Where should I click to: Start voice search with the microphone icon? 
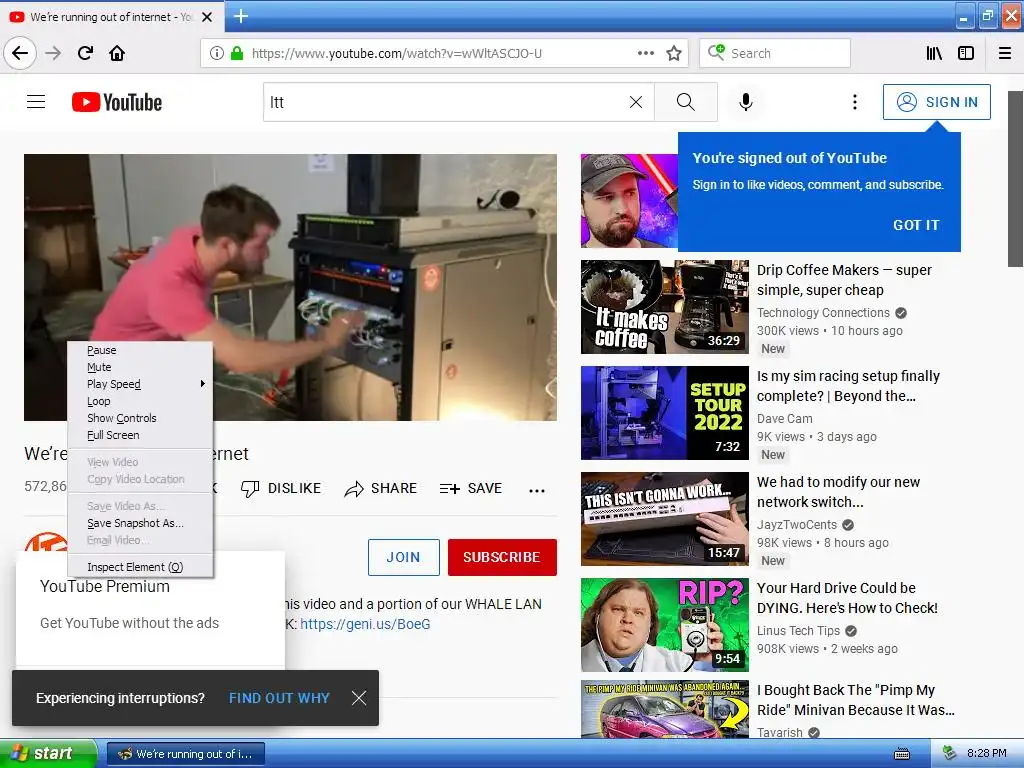pos(746,102)
